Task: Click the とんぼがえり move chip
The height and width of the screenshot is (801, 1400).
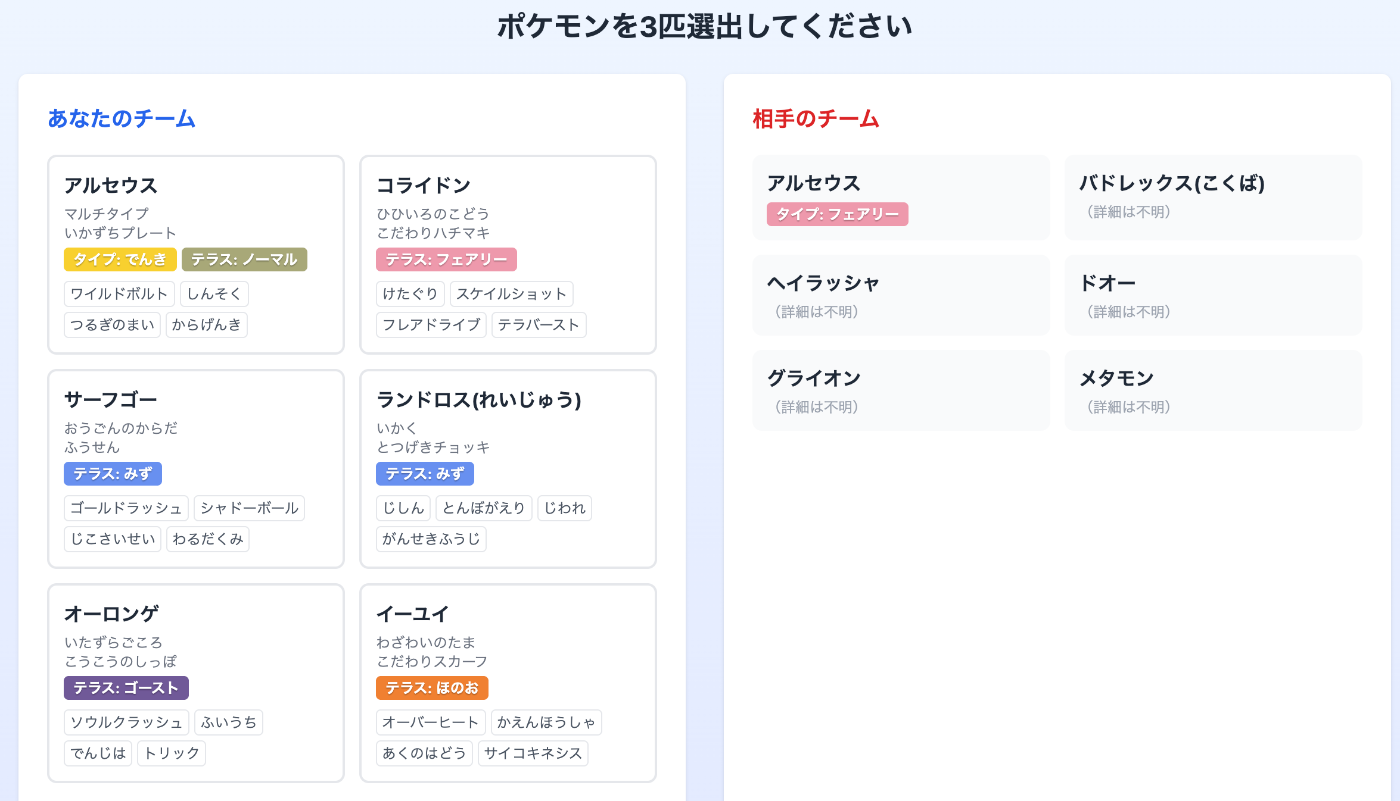Action: 484,508
